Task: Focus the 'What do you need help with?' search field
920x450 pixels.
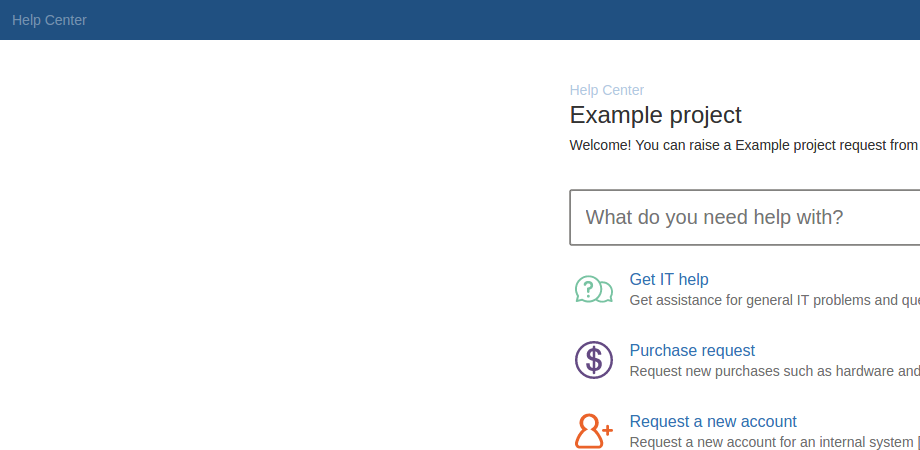Action: 745,217
